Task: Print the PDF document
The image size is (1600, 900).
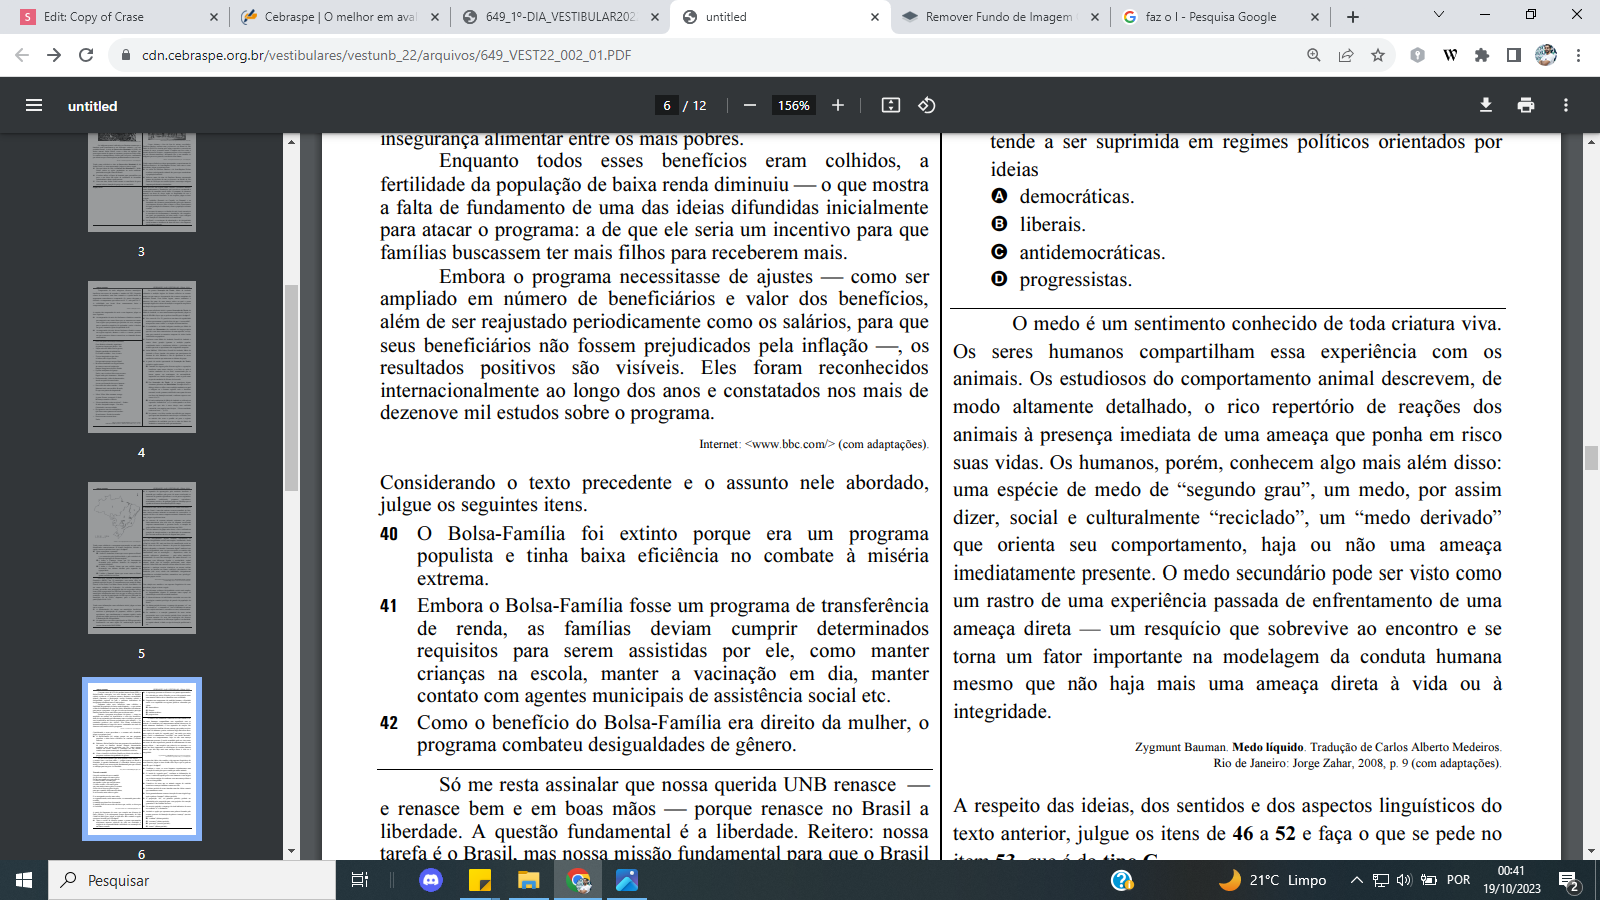Action: coord(1526,105)
